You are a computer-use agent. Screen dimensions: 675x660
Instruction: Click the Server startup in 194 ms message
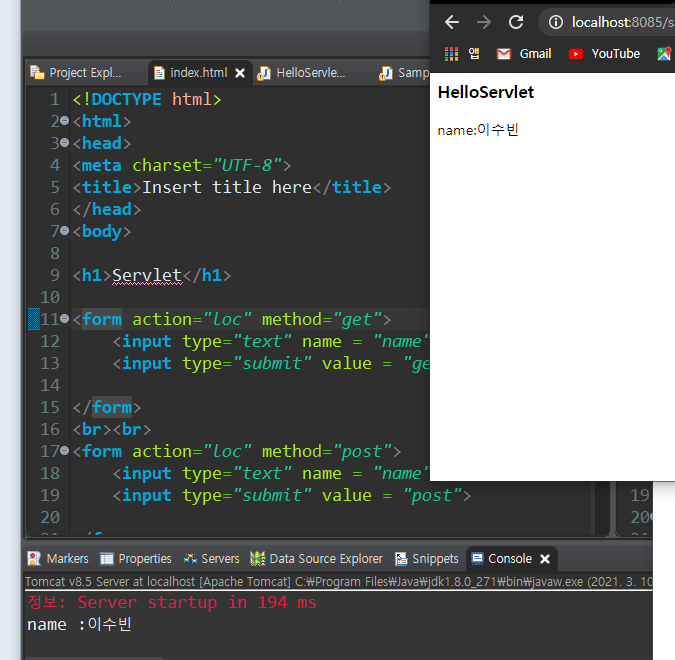click(x=172, y=602)
